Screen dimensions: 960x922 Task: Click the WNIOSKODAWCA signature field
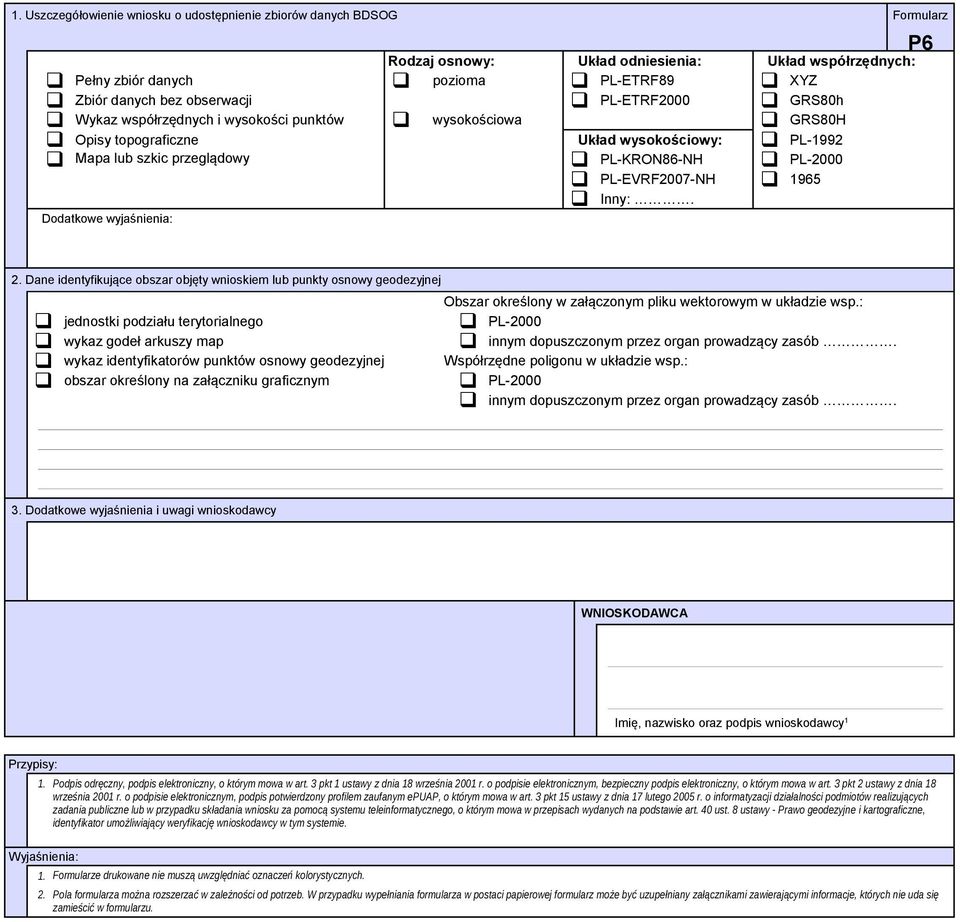[775, 680]
